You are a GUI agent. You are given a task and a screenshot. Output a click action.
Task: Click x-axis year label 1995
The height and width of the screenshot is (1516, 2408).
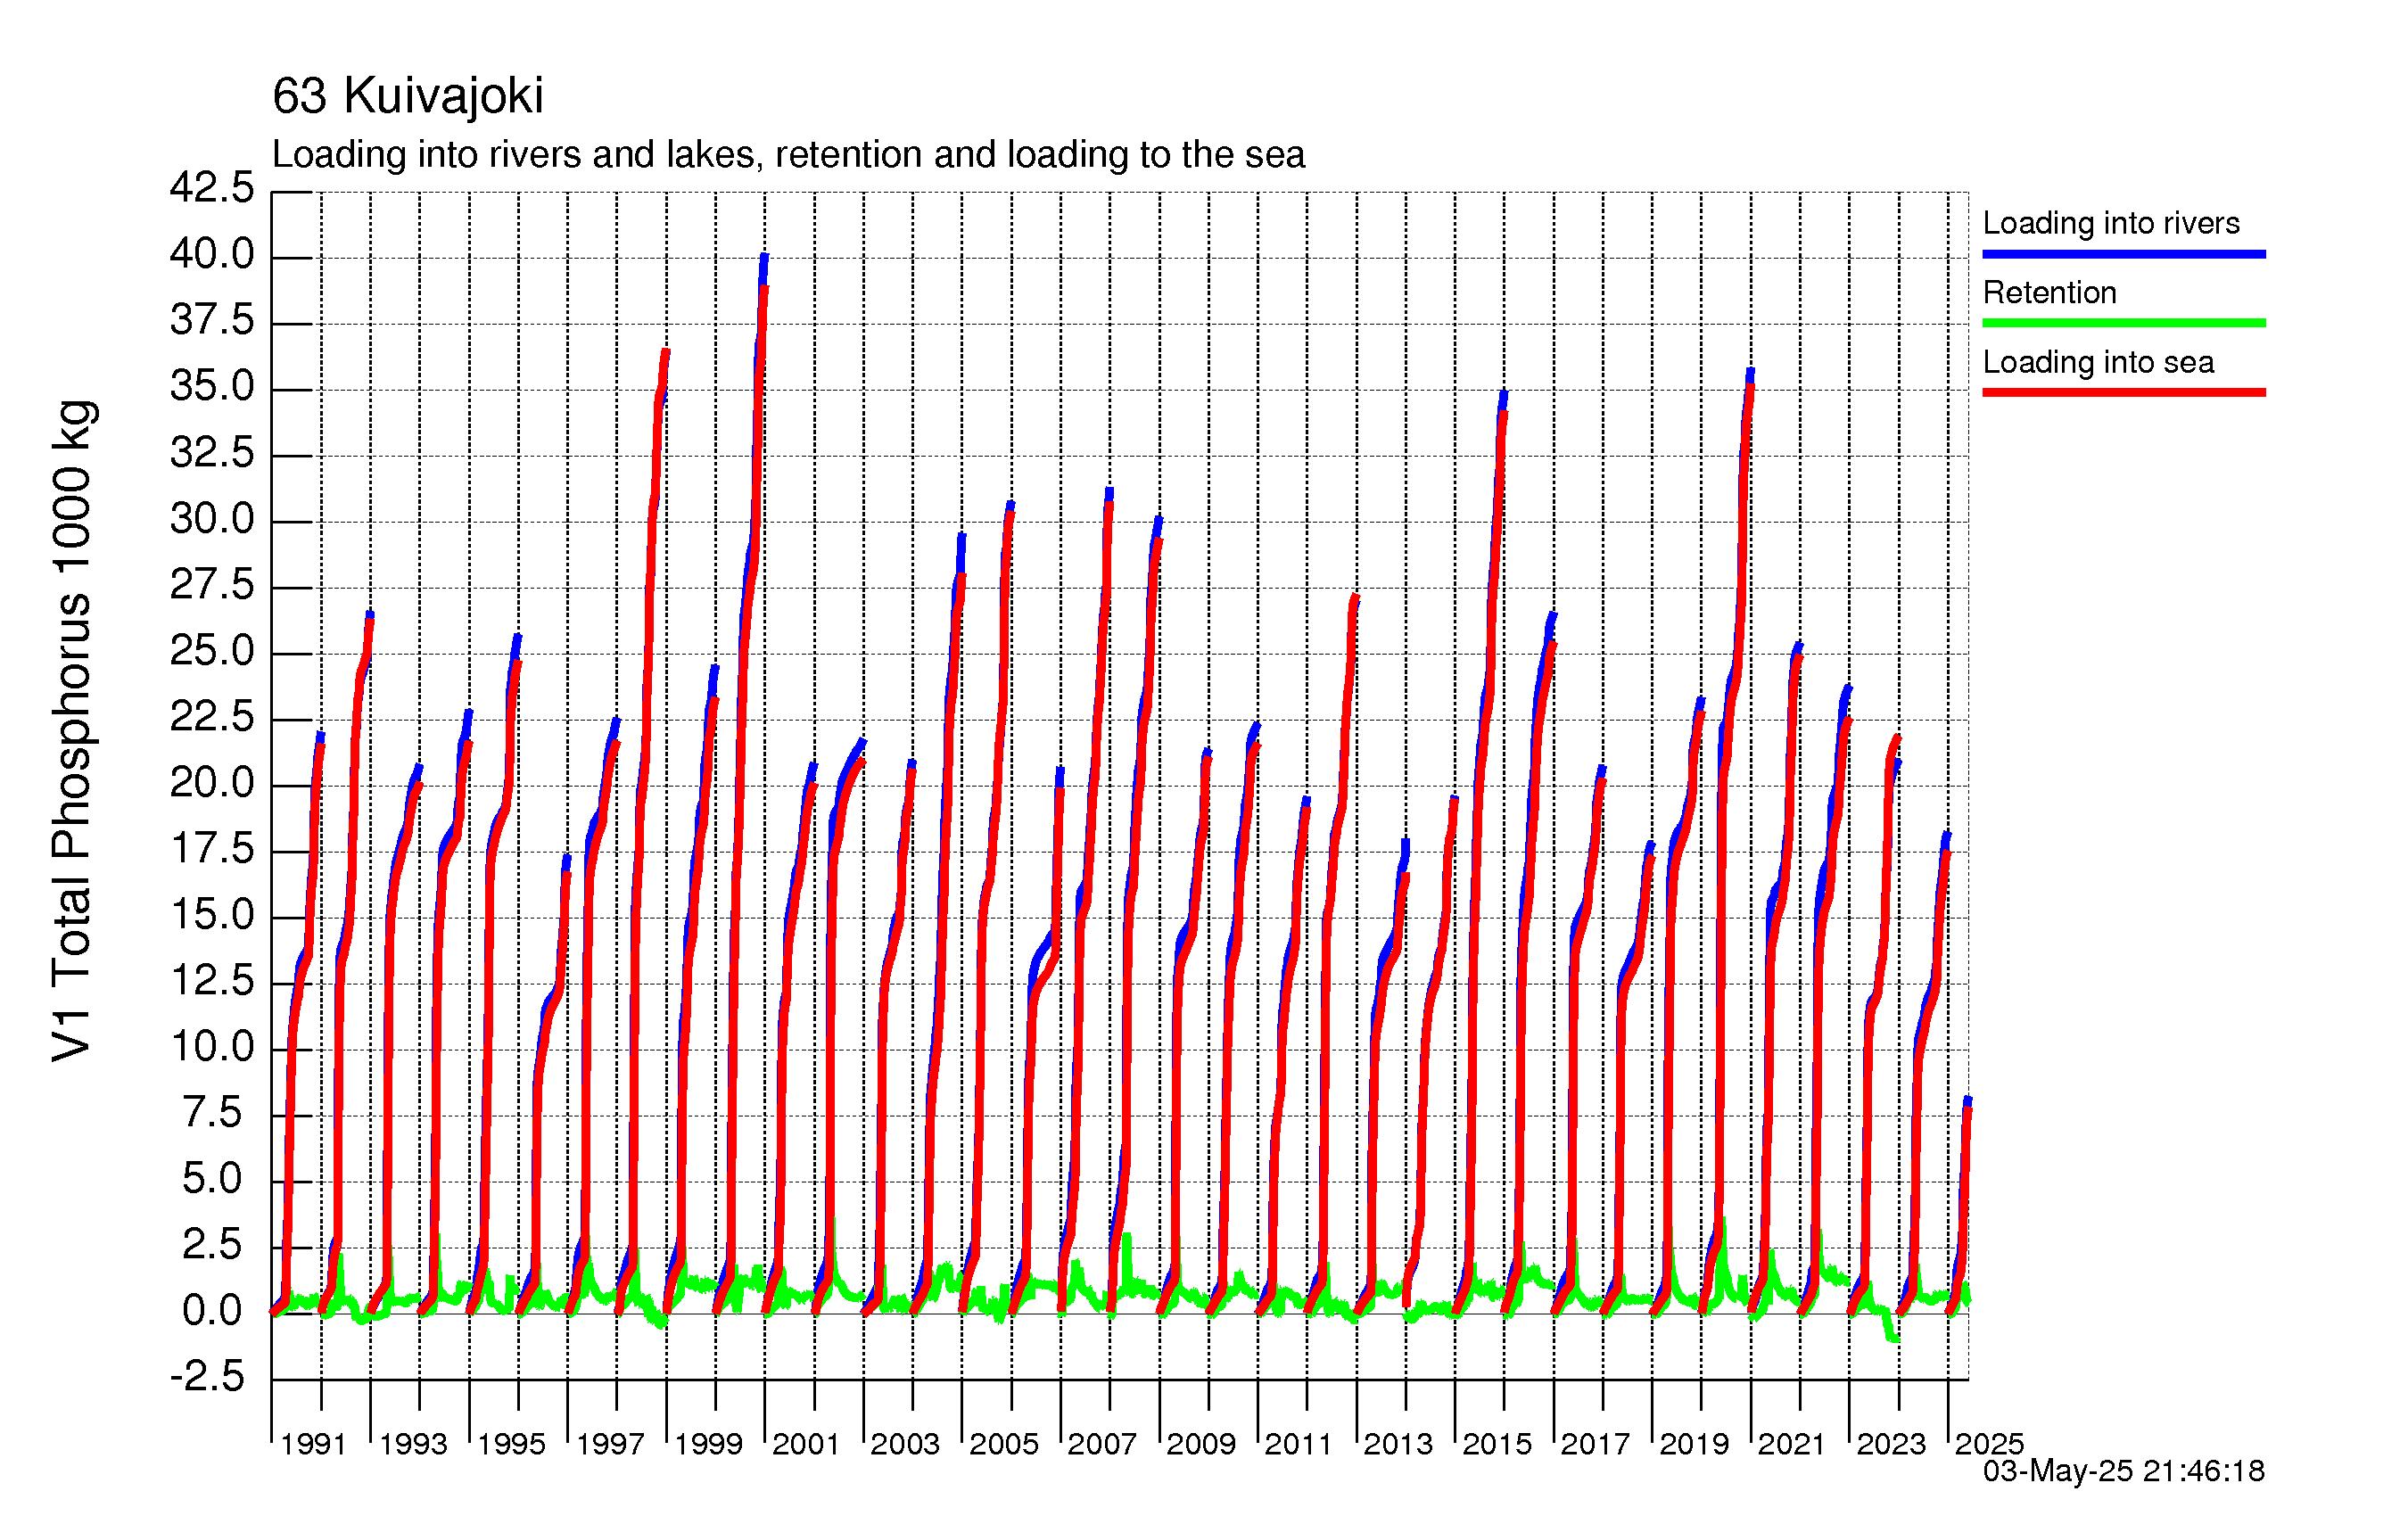(511, 1444)
